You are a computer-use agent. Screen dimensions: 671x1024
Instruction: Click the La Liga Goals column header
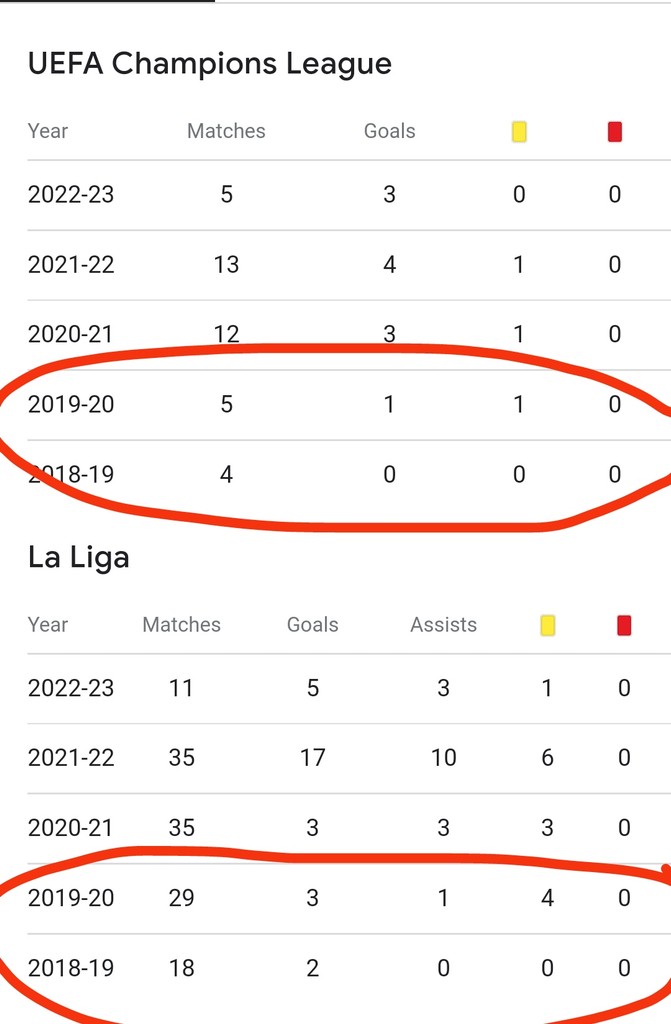[x=313, y=625]
